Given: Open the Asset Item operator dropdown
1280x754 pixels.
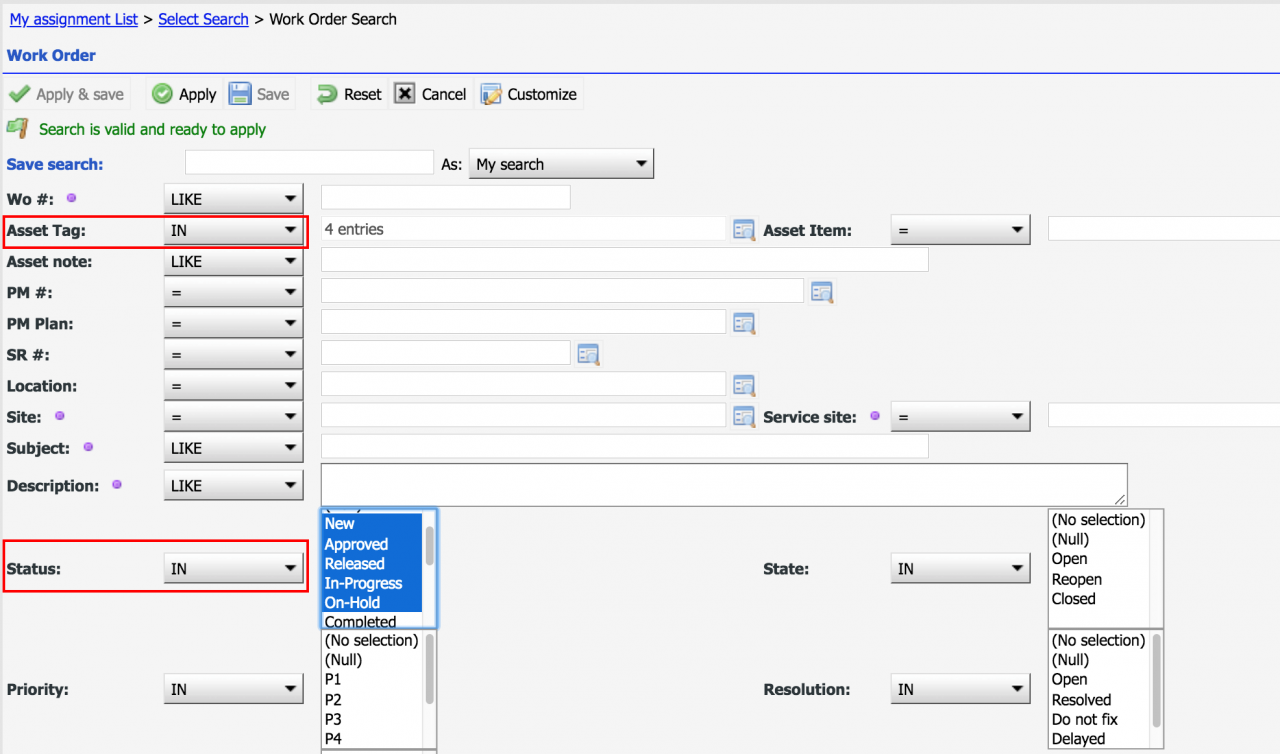Looking at the screenshot, I should 960,230.
